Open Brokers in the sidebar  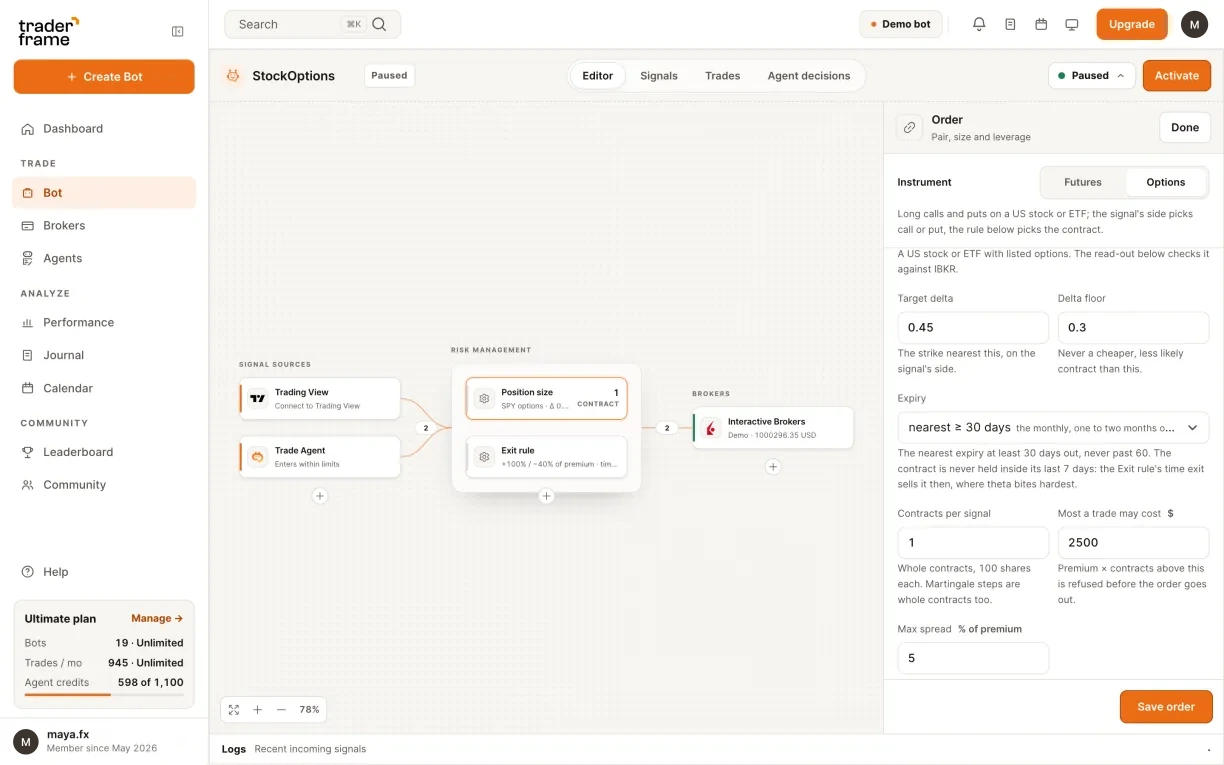point(104,225)
